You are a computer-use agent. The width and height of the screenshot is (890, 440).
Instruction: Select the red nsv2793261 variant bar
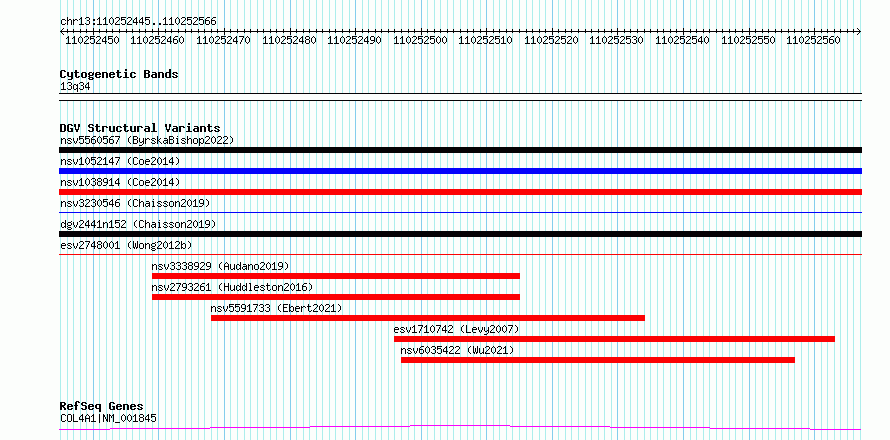[x=336, y=297]
